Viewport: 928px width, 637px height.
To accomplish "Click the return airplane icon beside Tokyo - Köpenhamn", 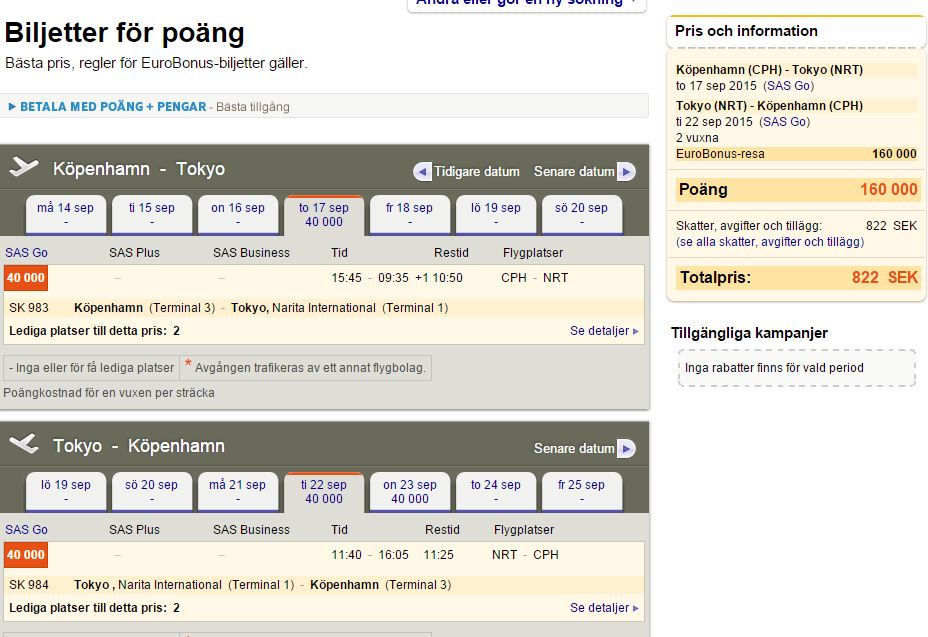I will 23,445.
